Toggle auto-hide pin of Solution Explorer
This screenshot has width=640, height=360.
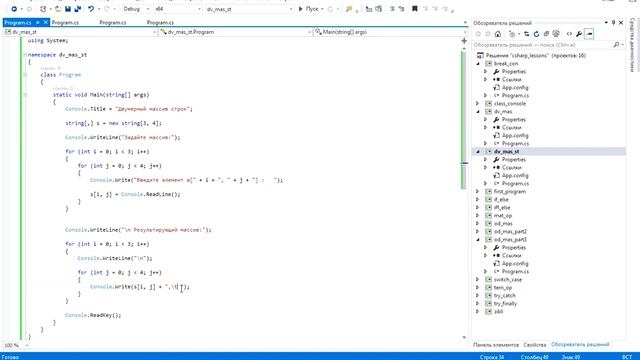coord(613,23)
